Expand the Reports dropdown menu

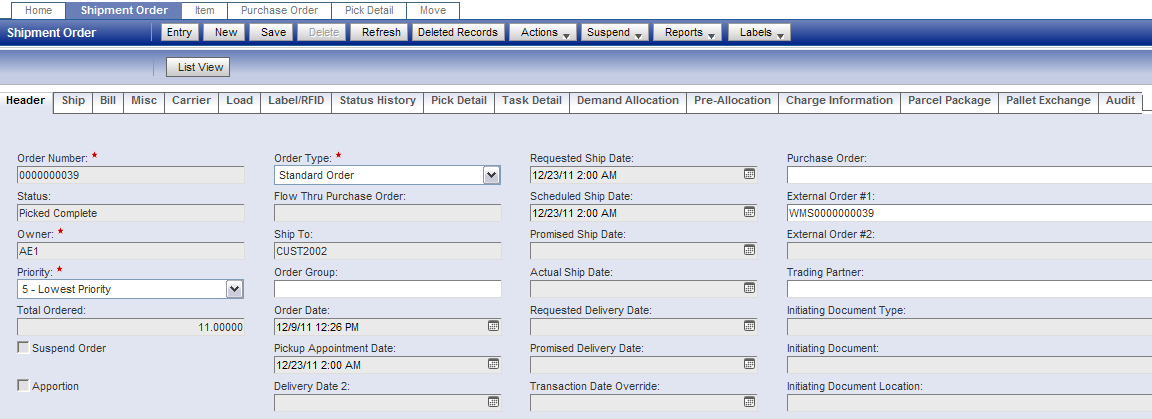(x=687, y=32)
